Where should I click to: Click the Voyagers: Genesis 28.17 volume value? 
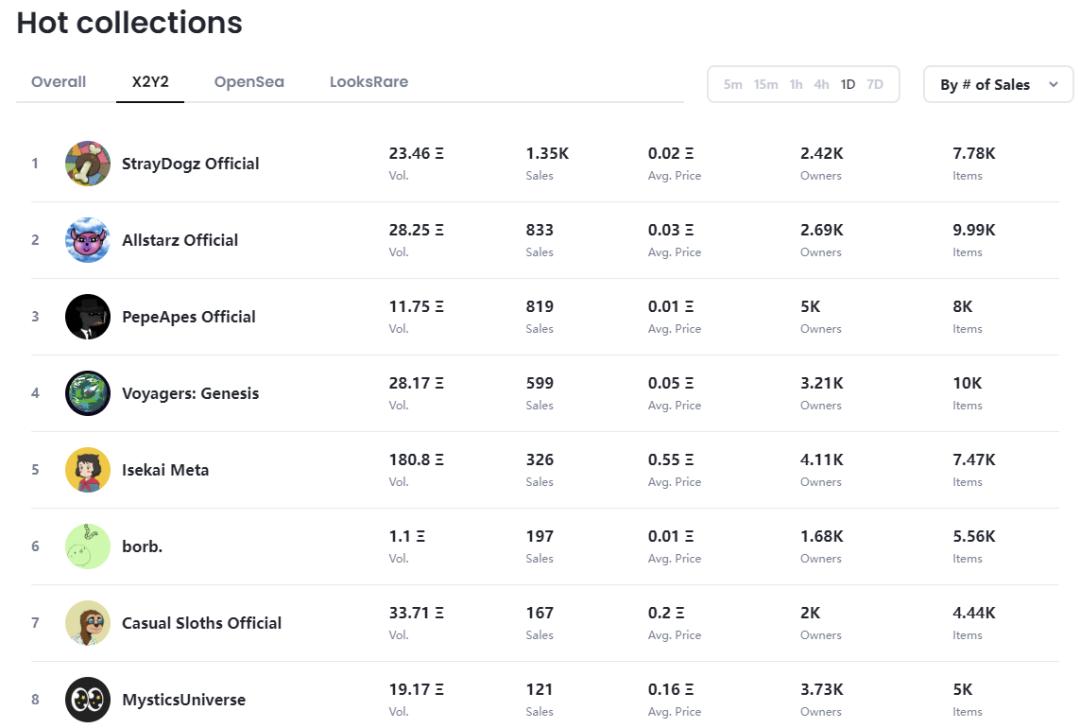click(x=416, y=383)
